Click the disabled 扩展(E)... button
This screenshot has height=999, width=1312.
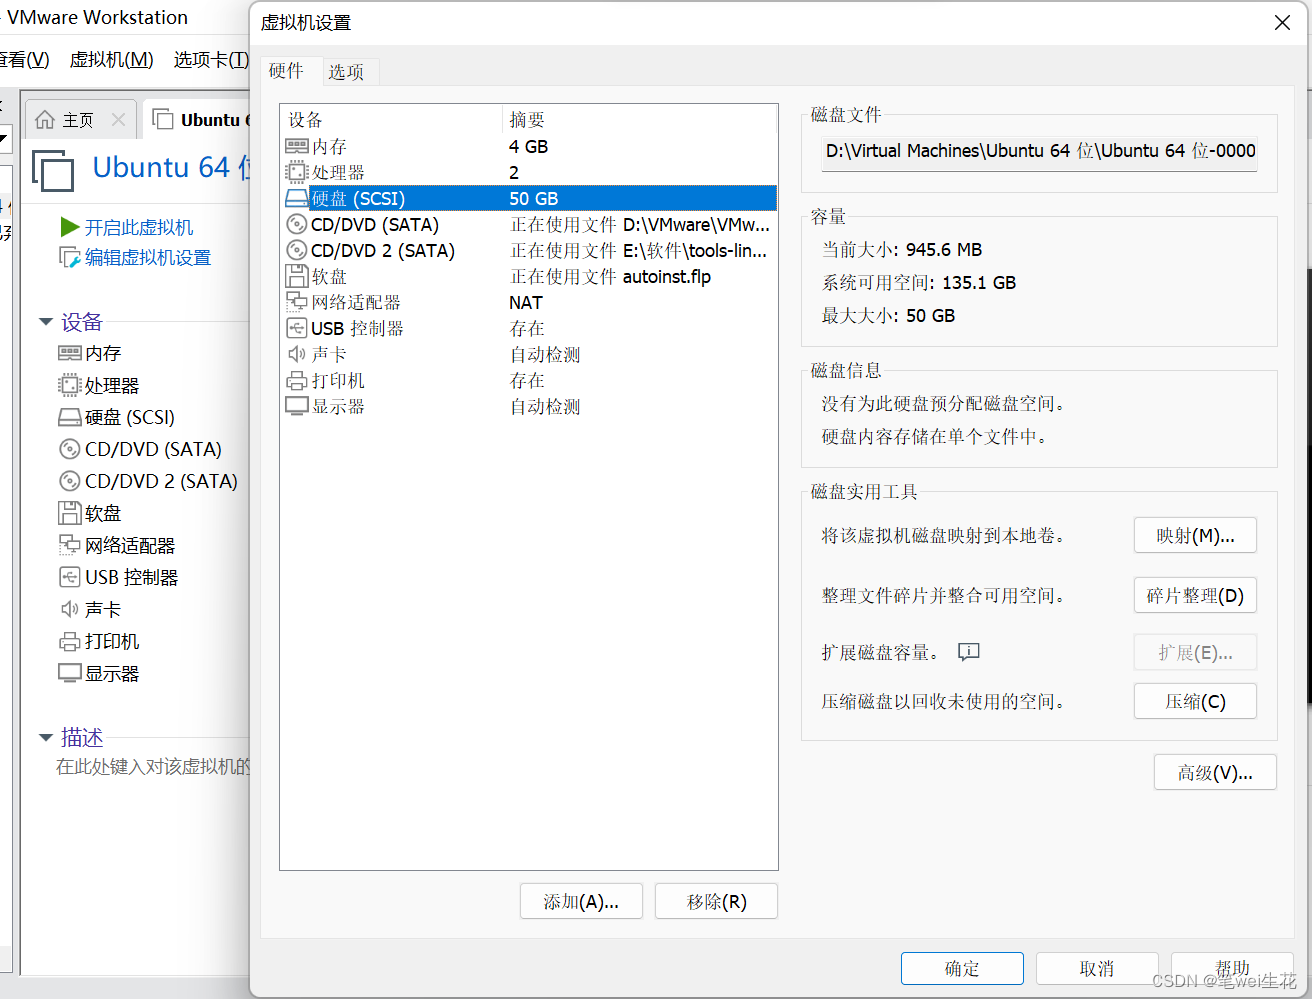tap(1195, 653)
